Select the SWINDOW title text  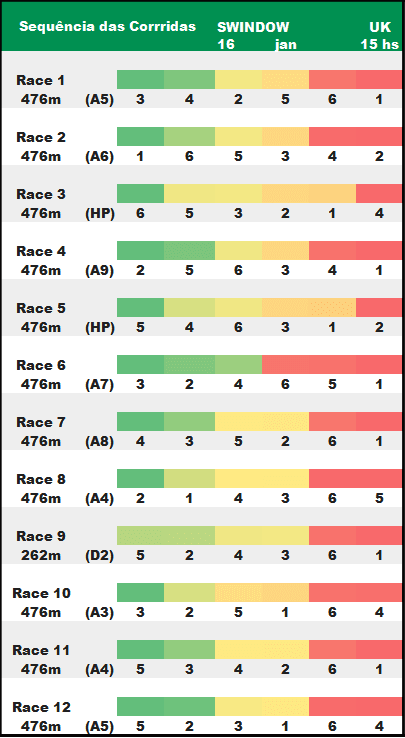tap(253, 27)
